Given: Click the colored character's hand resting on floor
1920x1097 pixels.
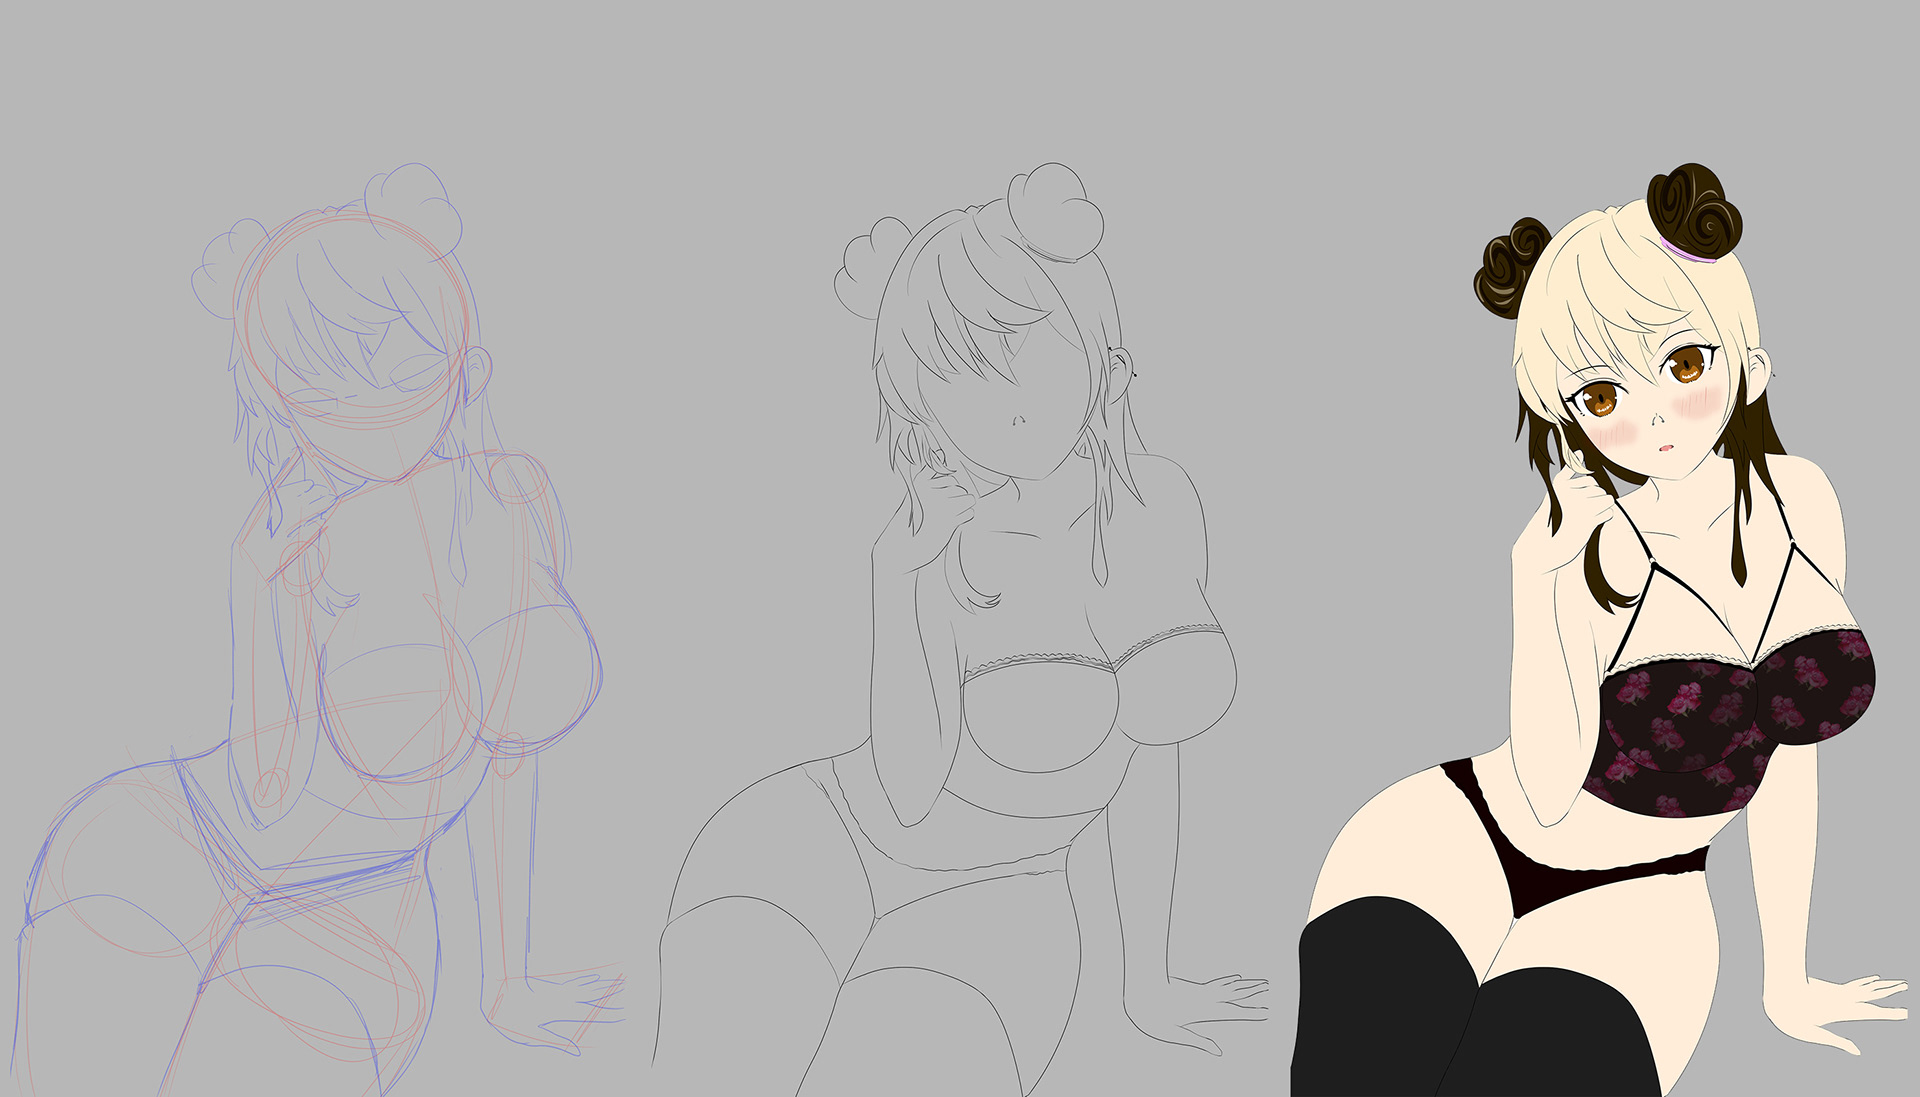Looking at the screenshot, I should (x=1840, y=1005).
